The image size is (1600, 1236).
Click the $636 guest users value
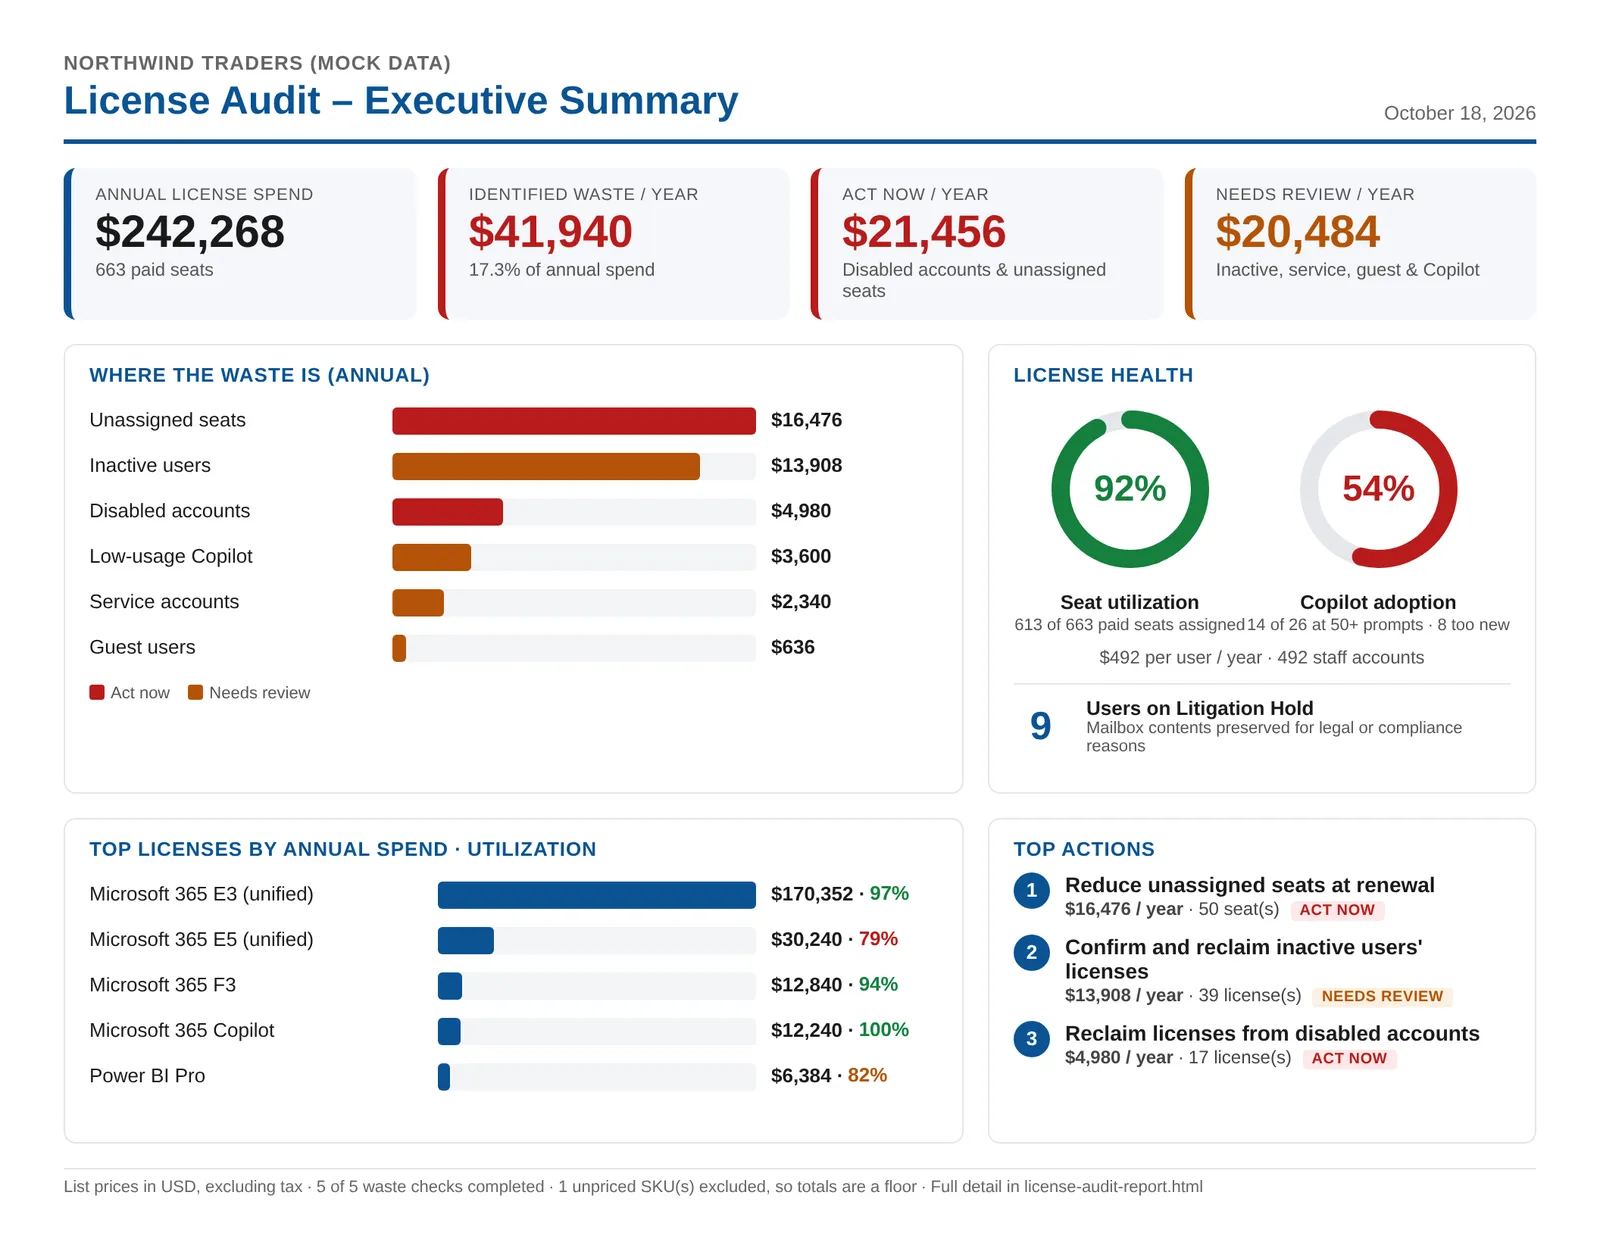coord(792,647)
